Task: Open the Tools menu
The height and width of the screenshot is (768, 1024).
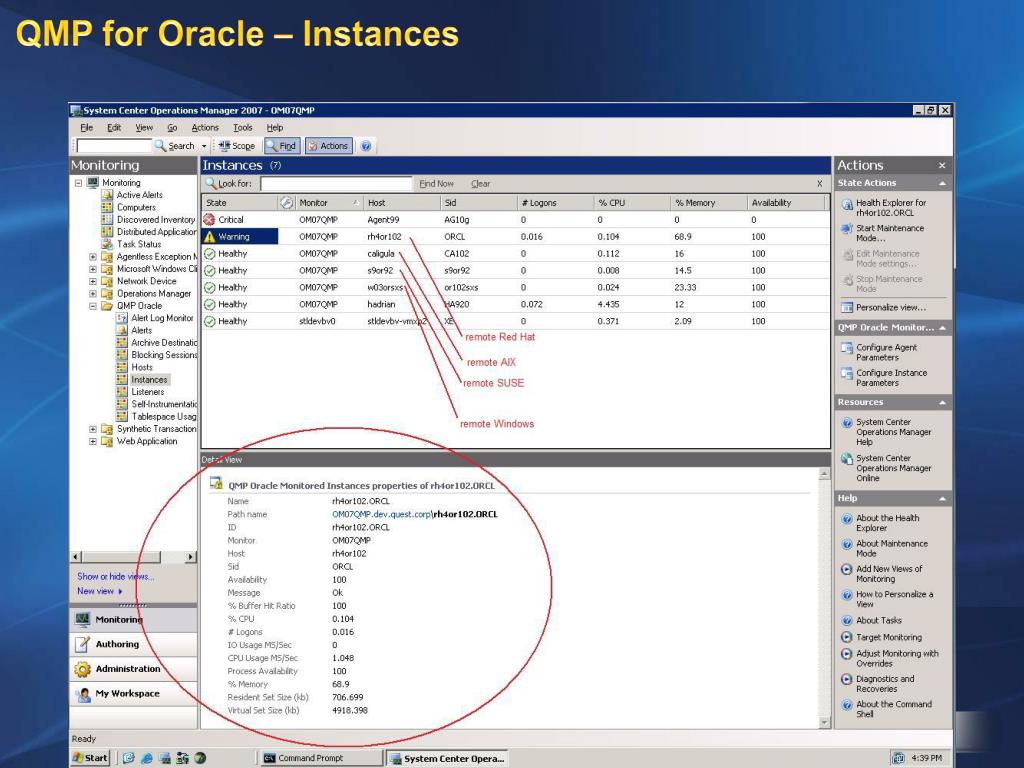Action: coord(242,128)
